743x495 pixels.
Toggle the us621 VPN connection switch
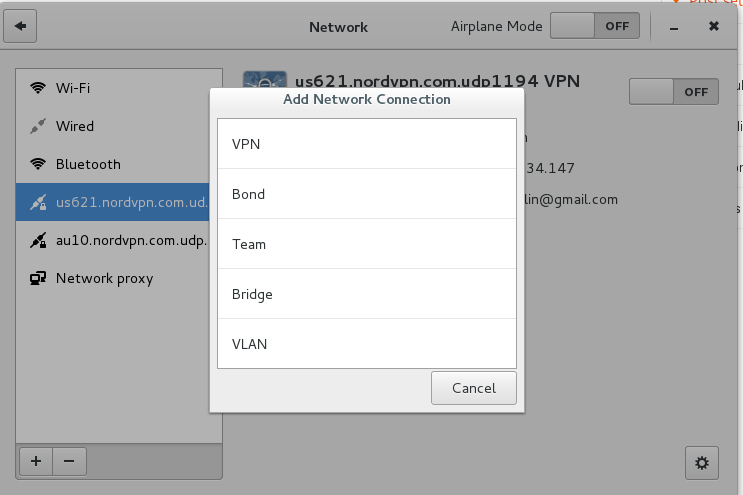pyautogui.click(x=673, y=92)
